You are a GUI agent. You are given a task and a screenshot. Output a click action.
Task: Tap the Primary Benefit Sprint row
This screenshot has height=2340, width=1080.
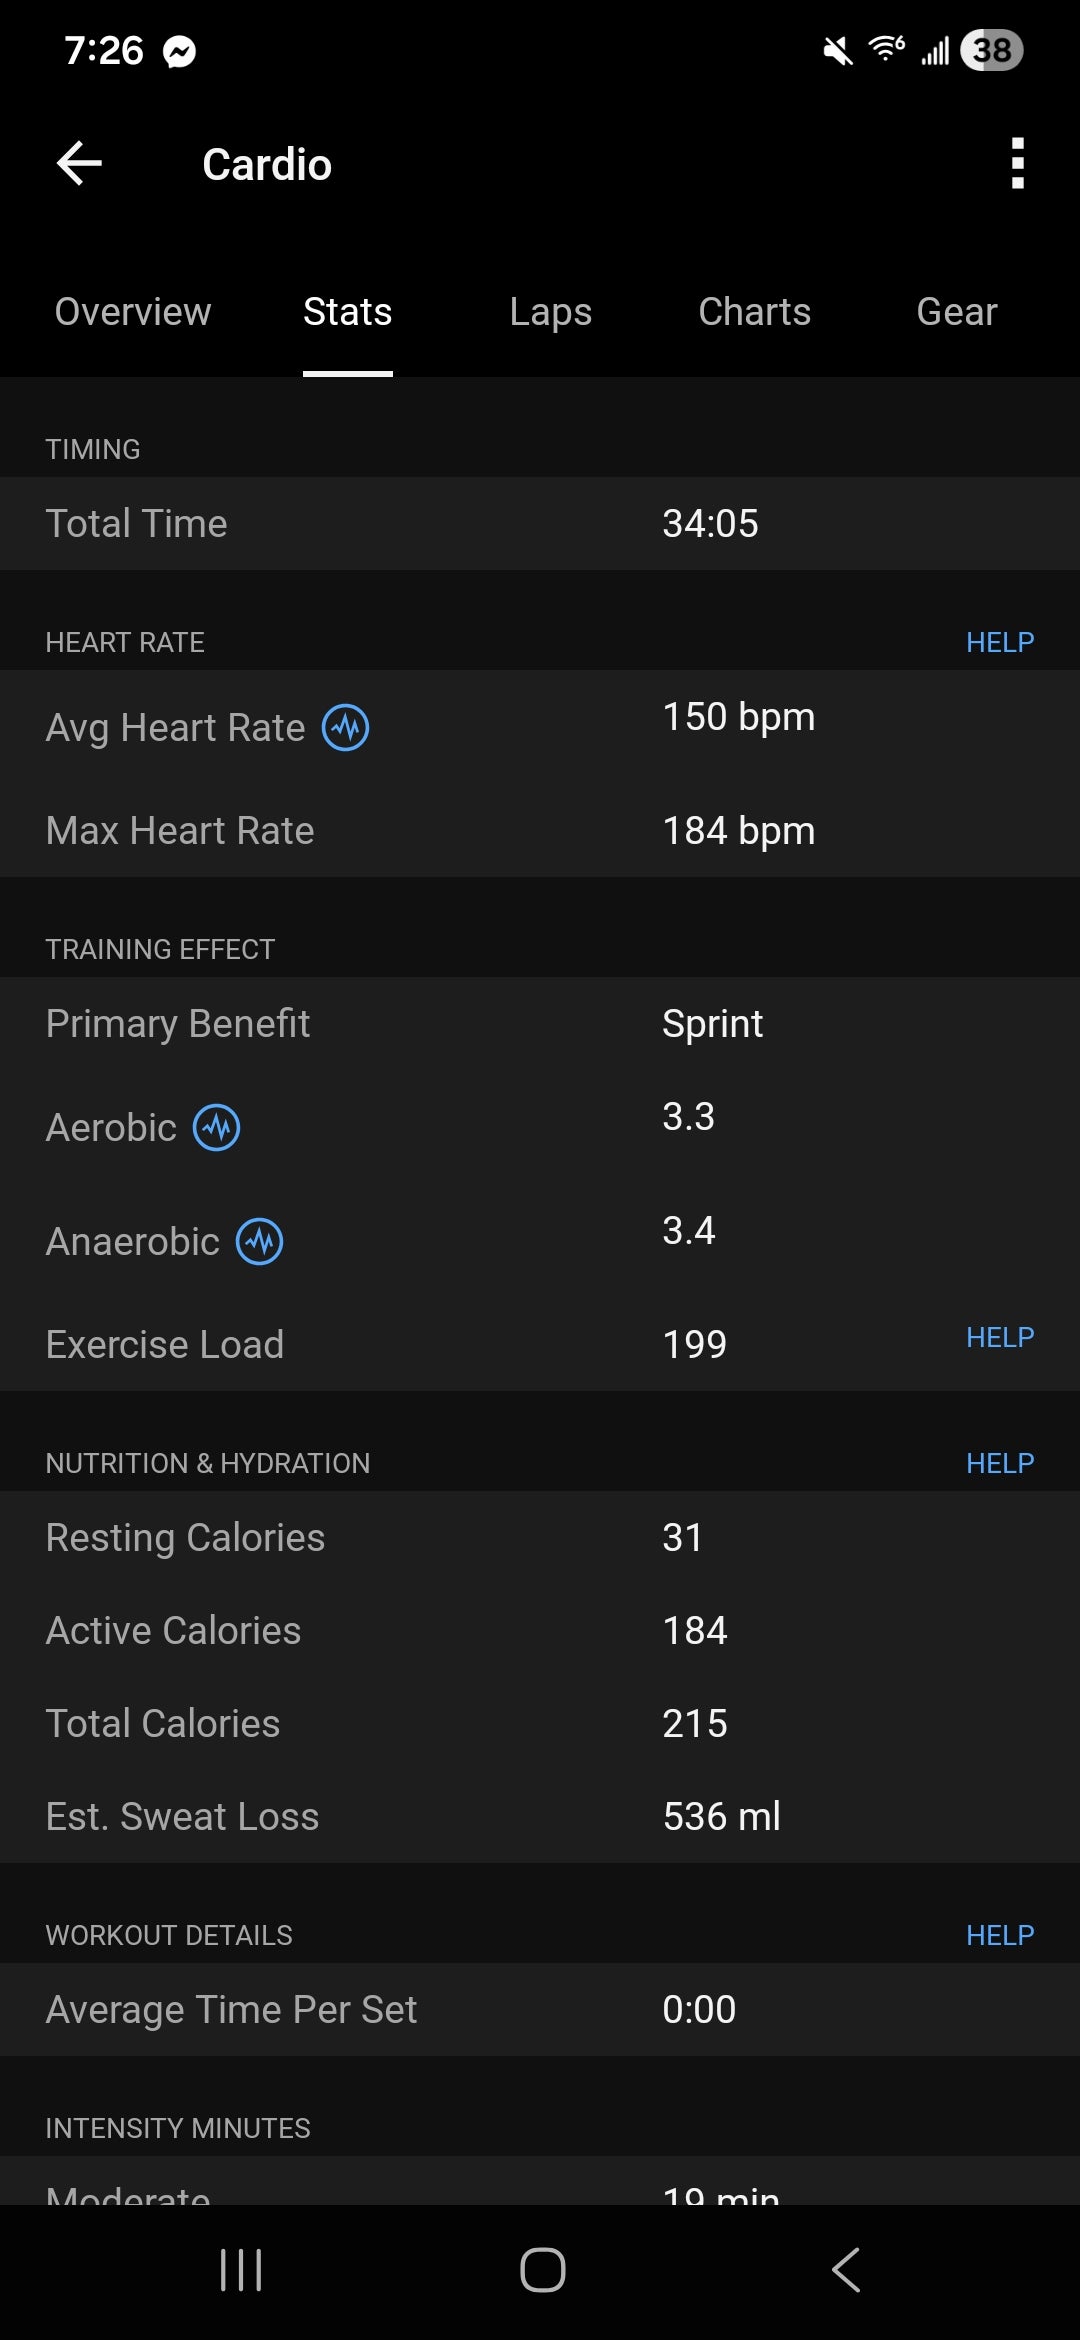[x=540, y=1024]
